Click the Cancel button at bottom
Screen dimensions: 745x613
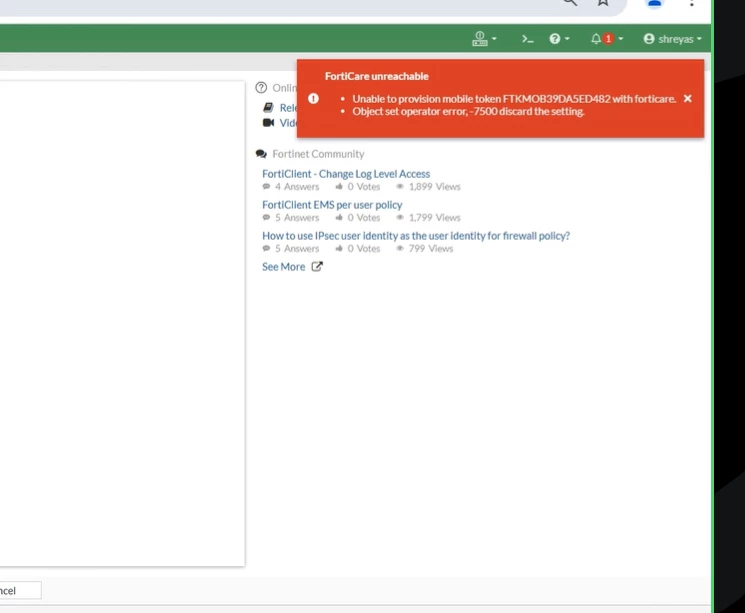pyautogui.click(x=20, y=591)
